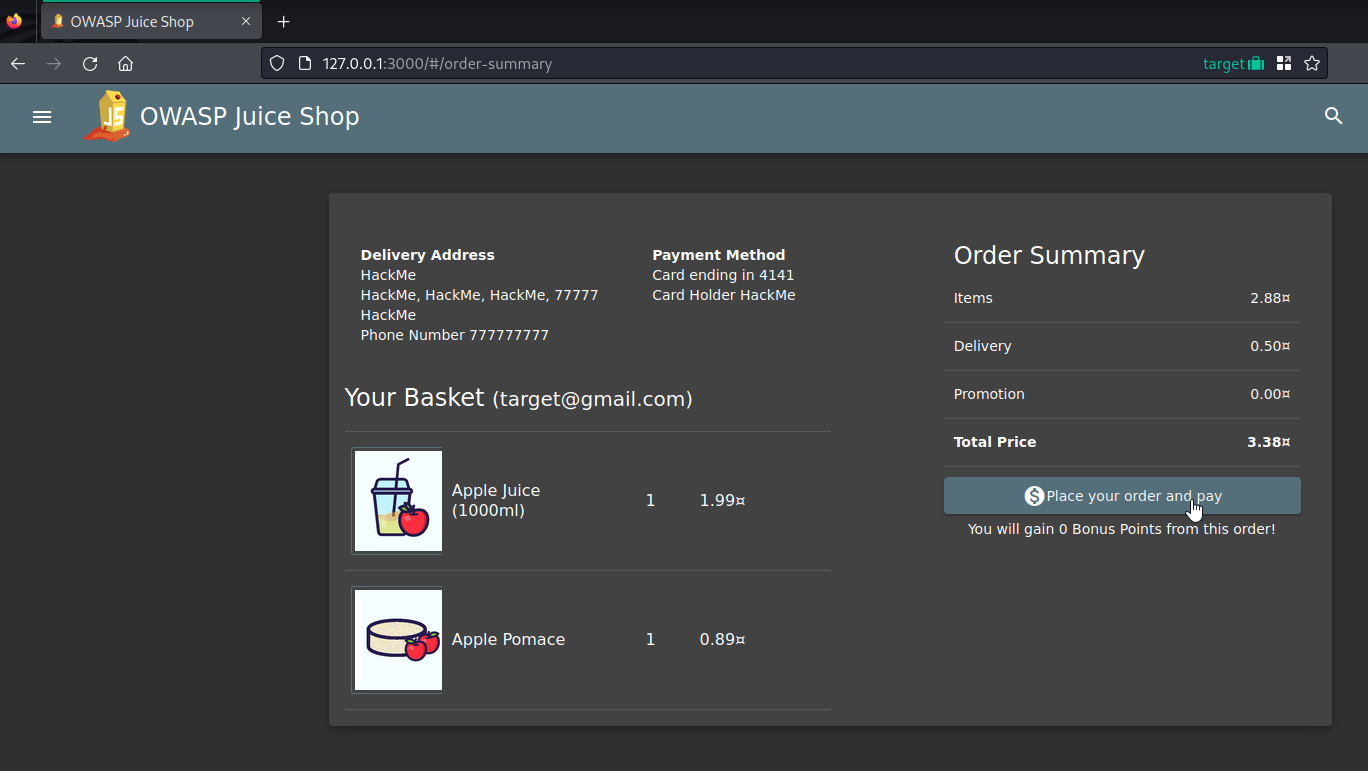
Task: Click the Apple Pomace product name
Action: [508, 639]
